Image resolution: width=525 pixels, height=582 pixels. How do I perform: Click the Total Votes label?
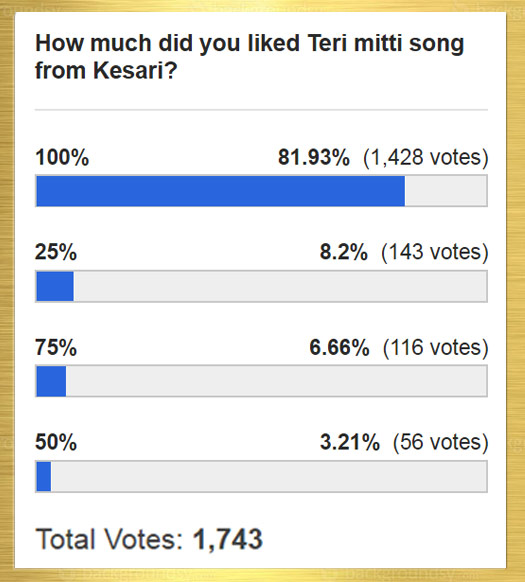click(x=109, y=539)
